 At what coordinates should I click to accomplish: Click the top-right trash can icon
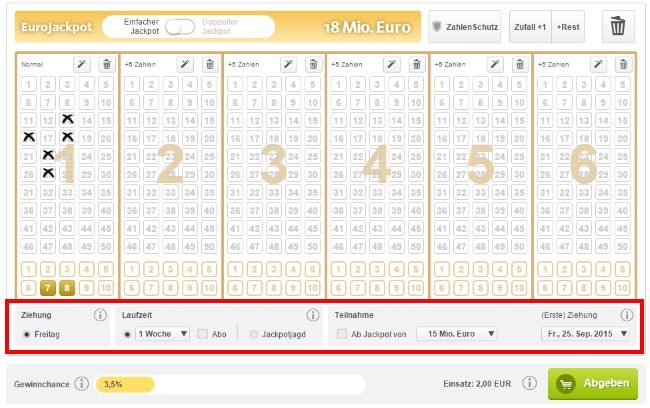[x=618, y=27]
